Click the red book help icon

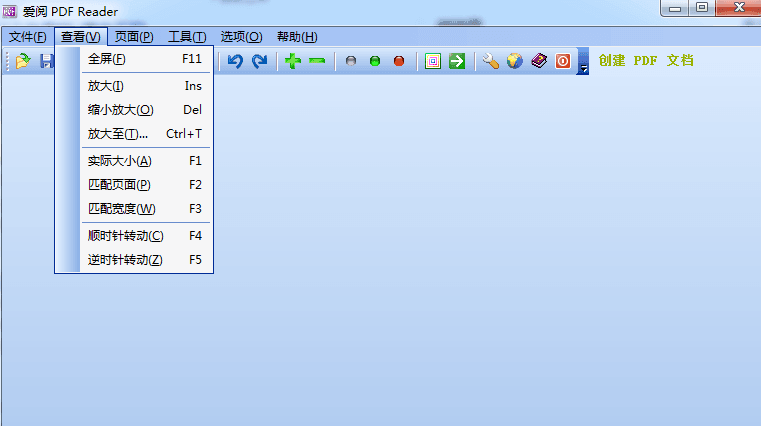pyautogui.click(x=539, y=61)
